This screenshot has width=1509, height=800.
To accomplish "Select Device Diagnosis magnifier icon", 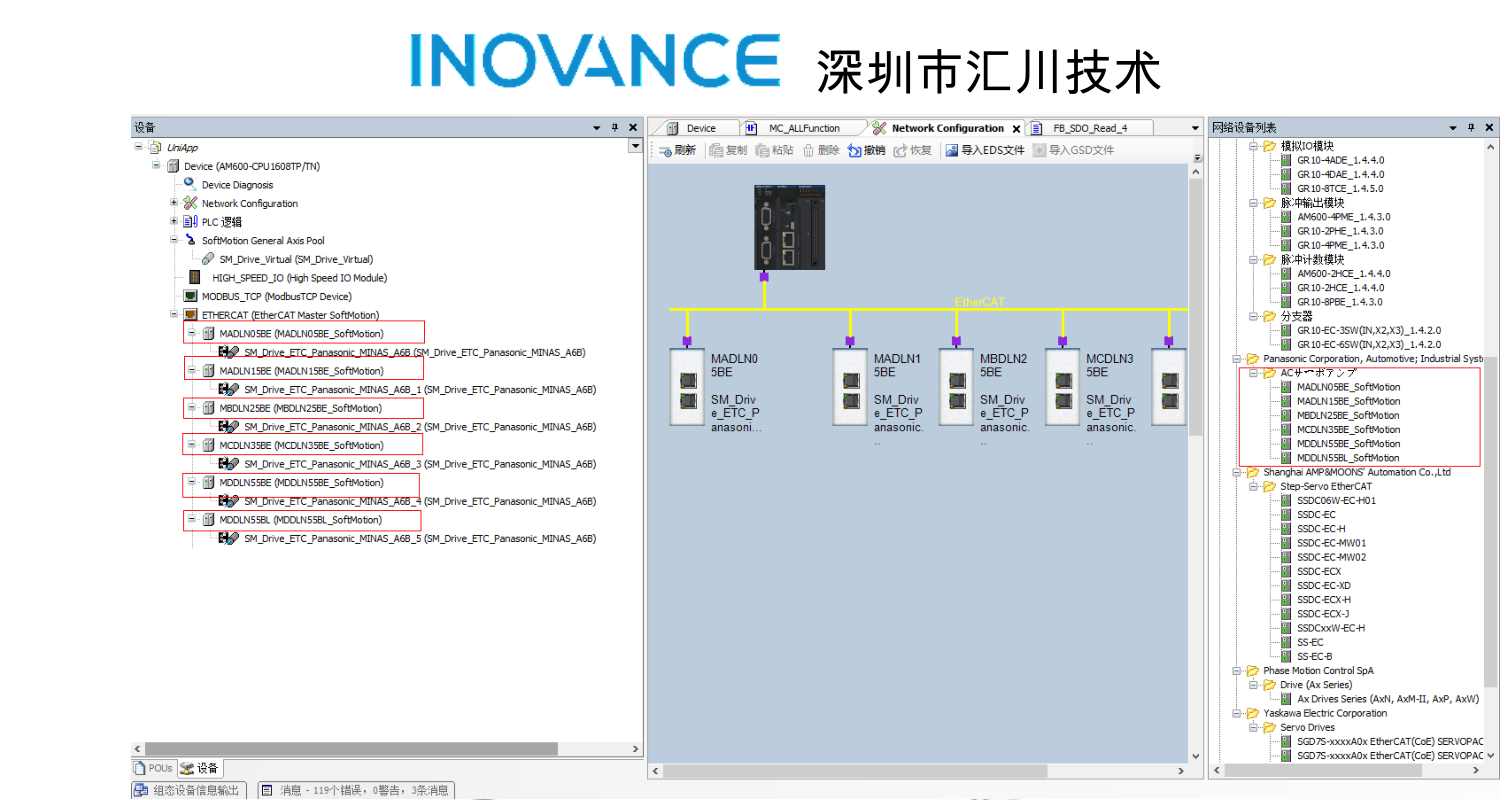I will [x=190, y=184].
